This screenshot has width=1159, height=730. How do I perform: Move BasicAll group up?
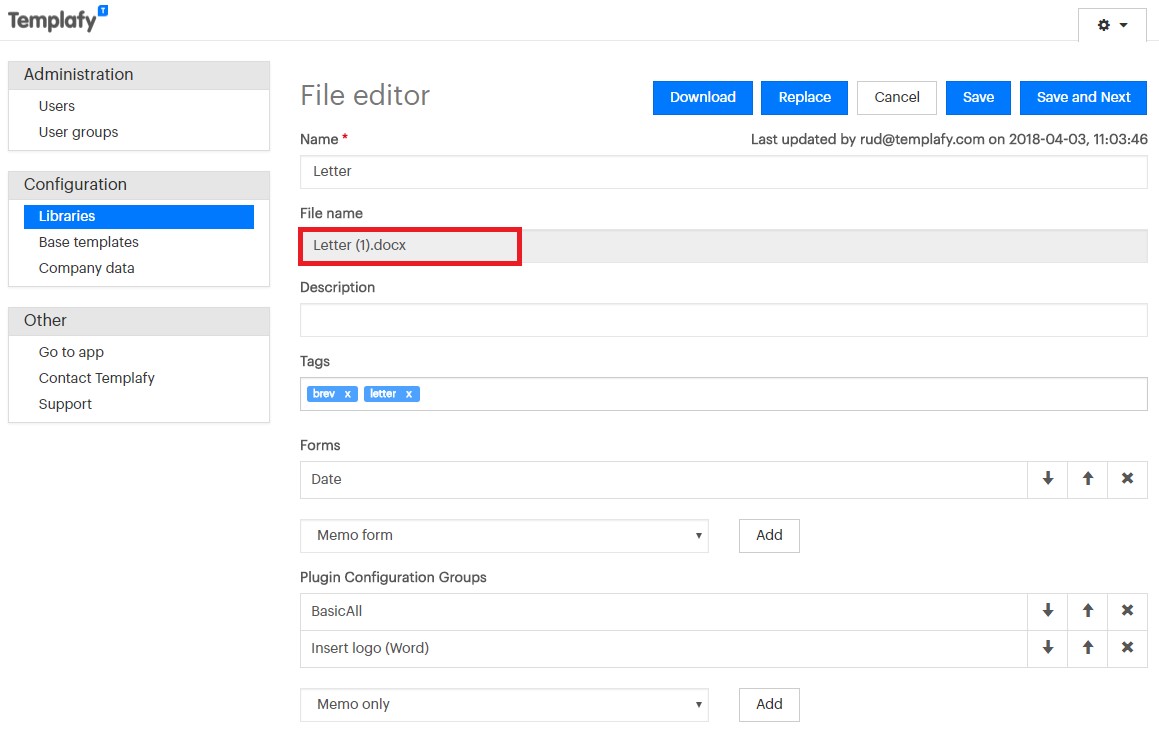tap(1087, 611)
